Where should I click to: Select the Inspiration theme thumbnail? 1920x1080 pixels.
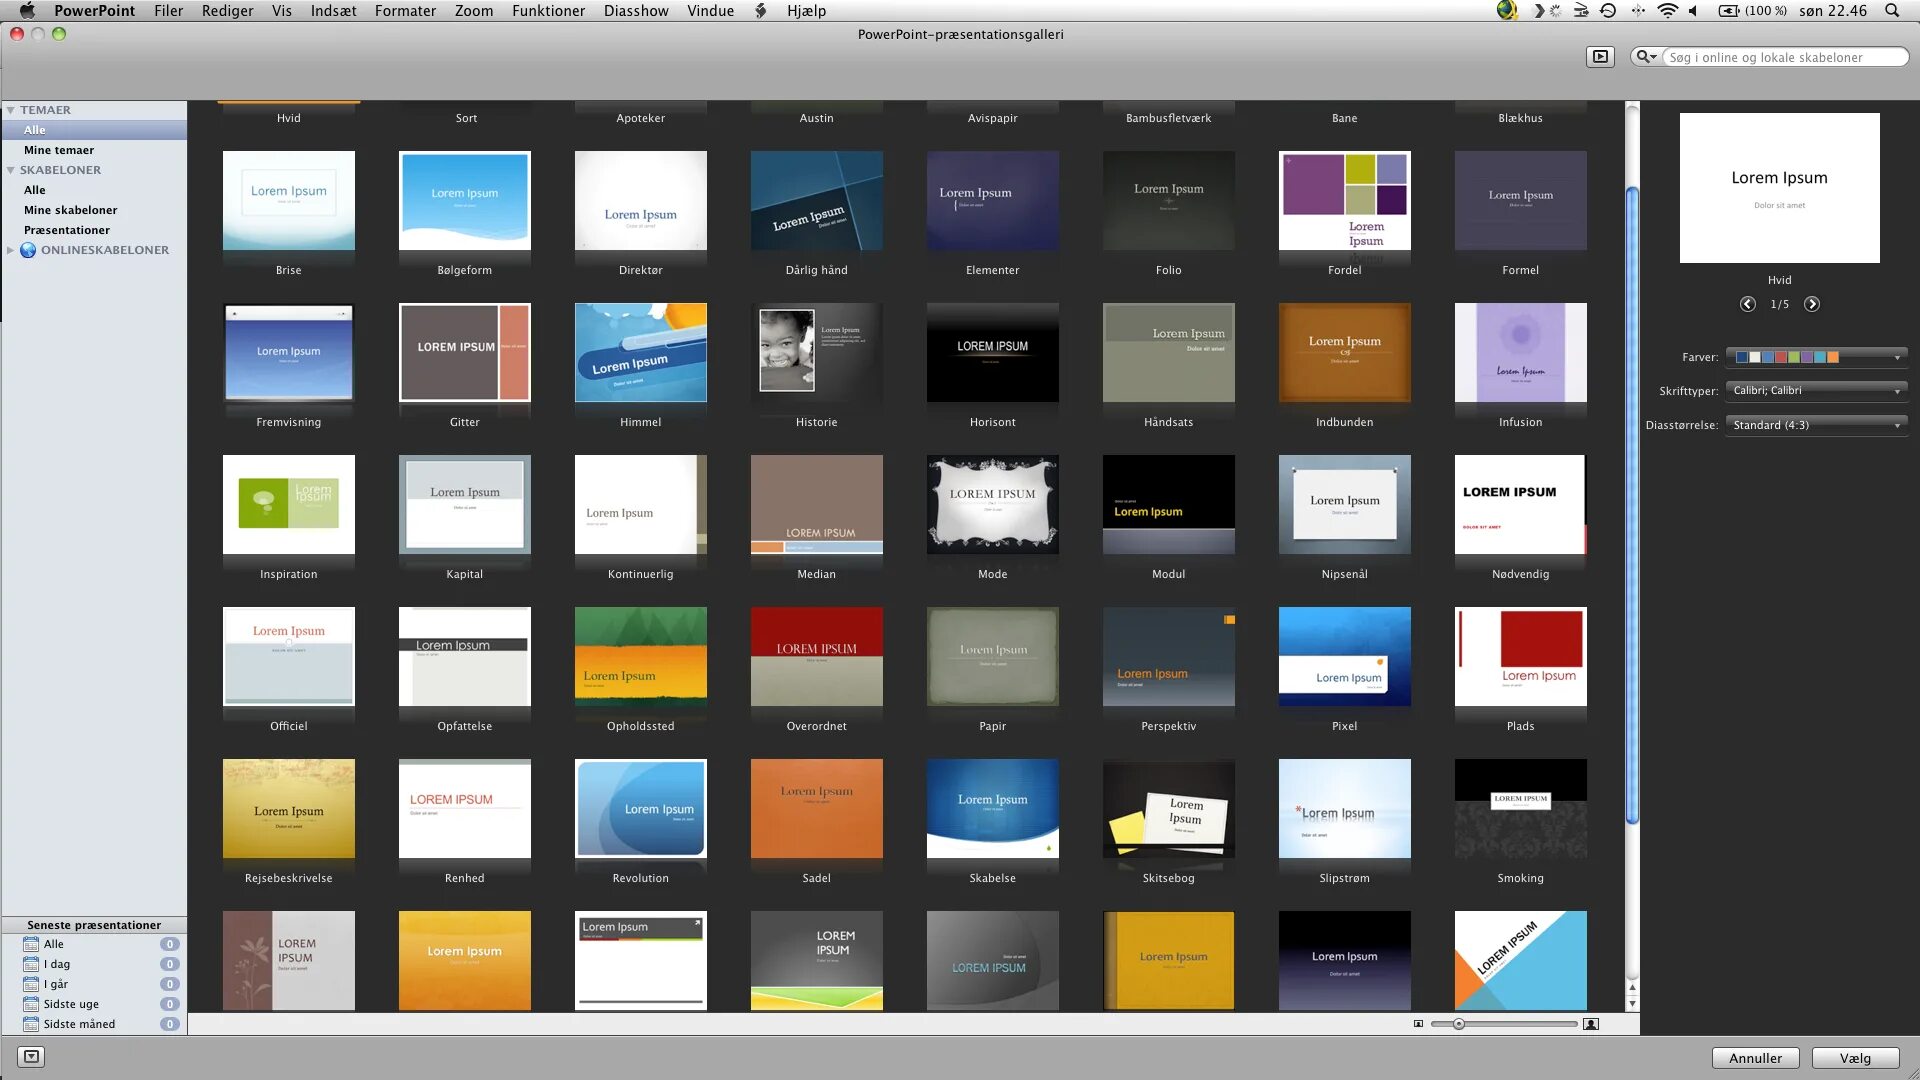pos(289,504)
